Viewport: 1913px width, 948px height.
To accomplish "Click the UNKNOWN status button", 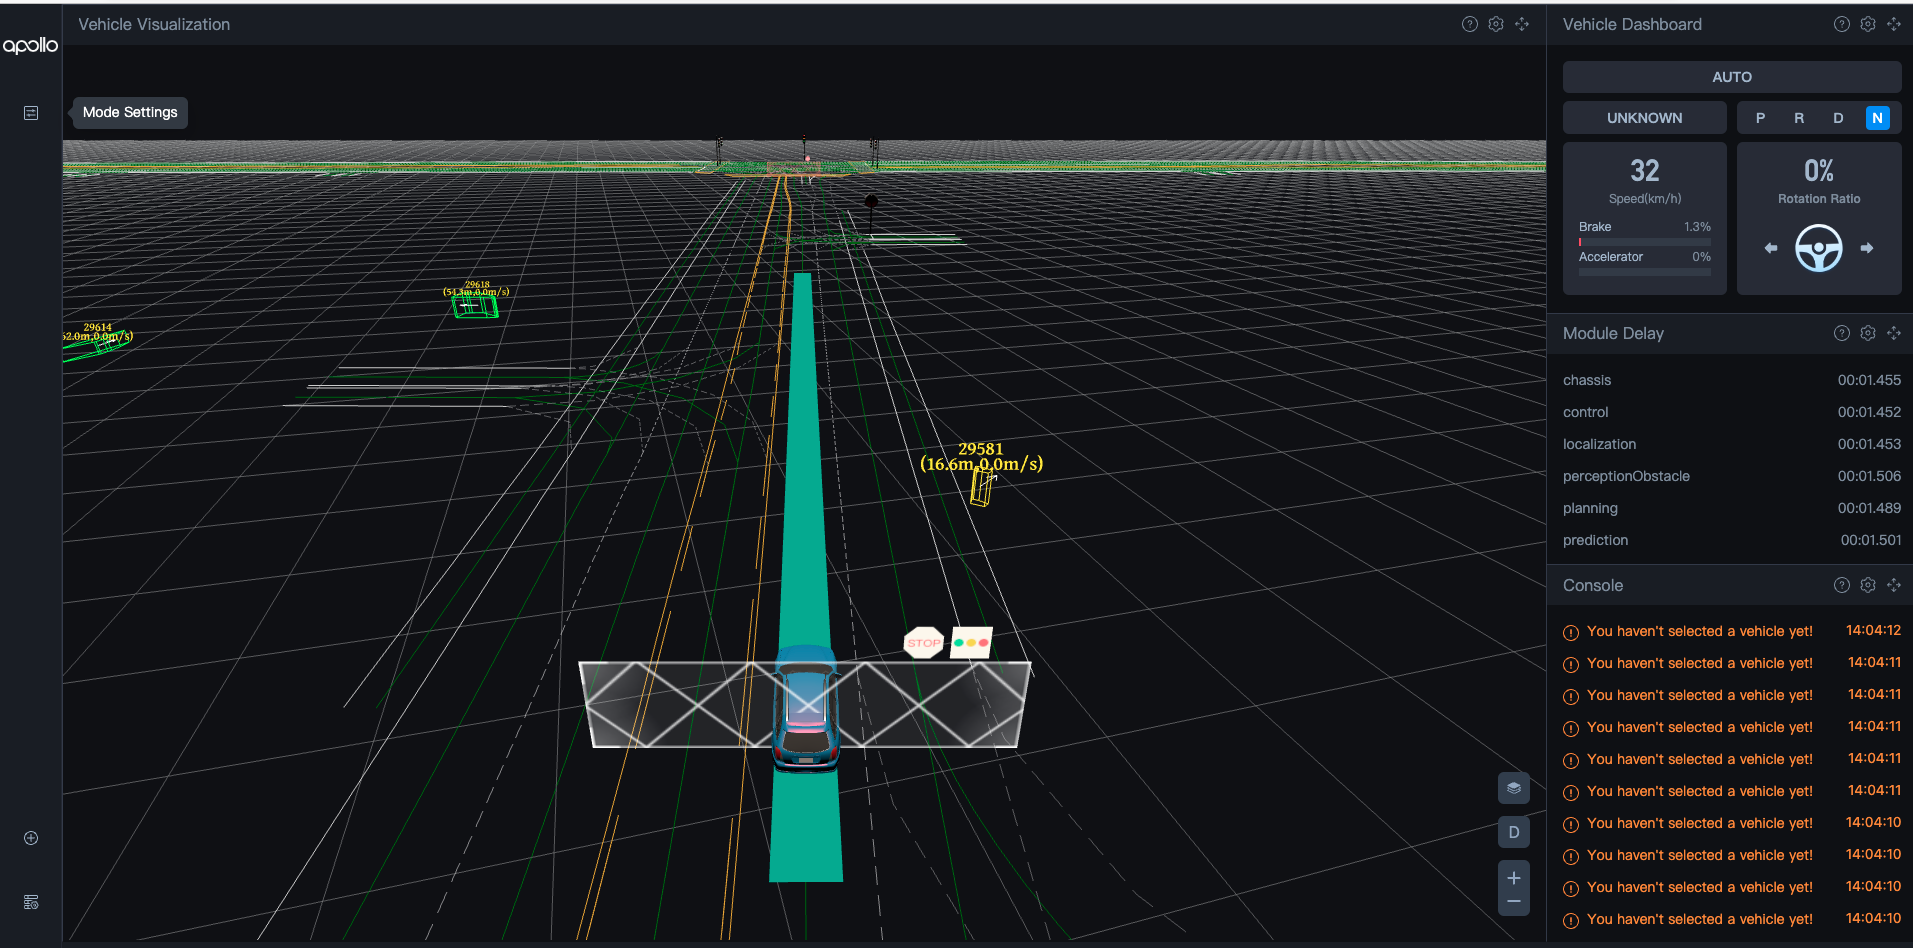I will (x=1645, y=118).
